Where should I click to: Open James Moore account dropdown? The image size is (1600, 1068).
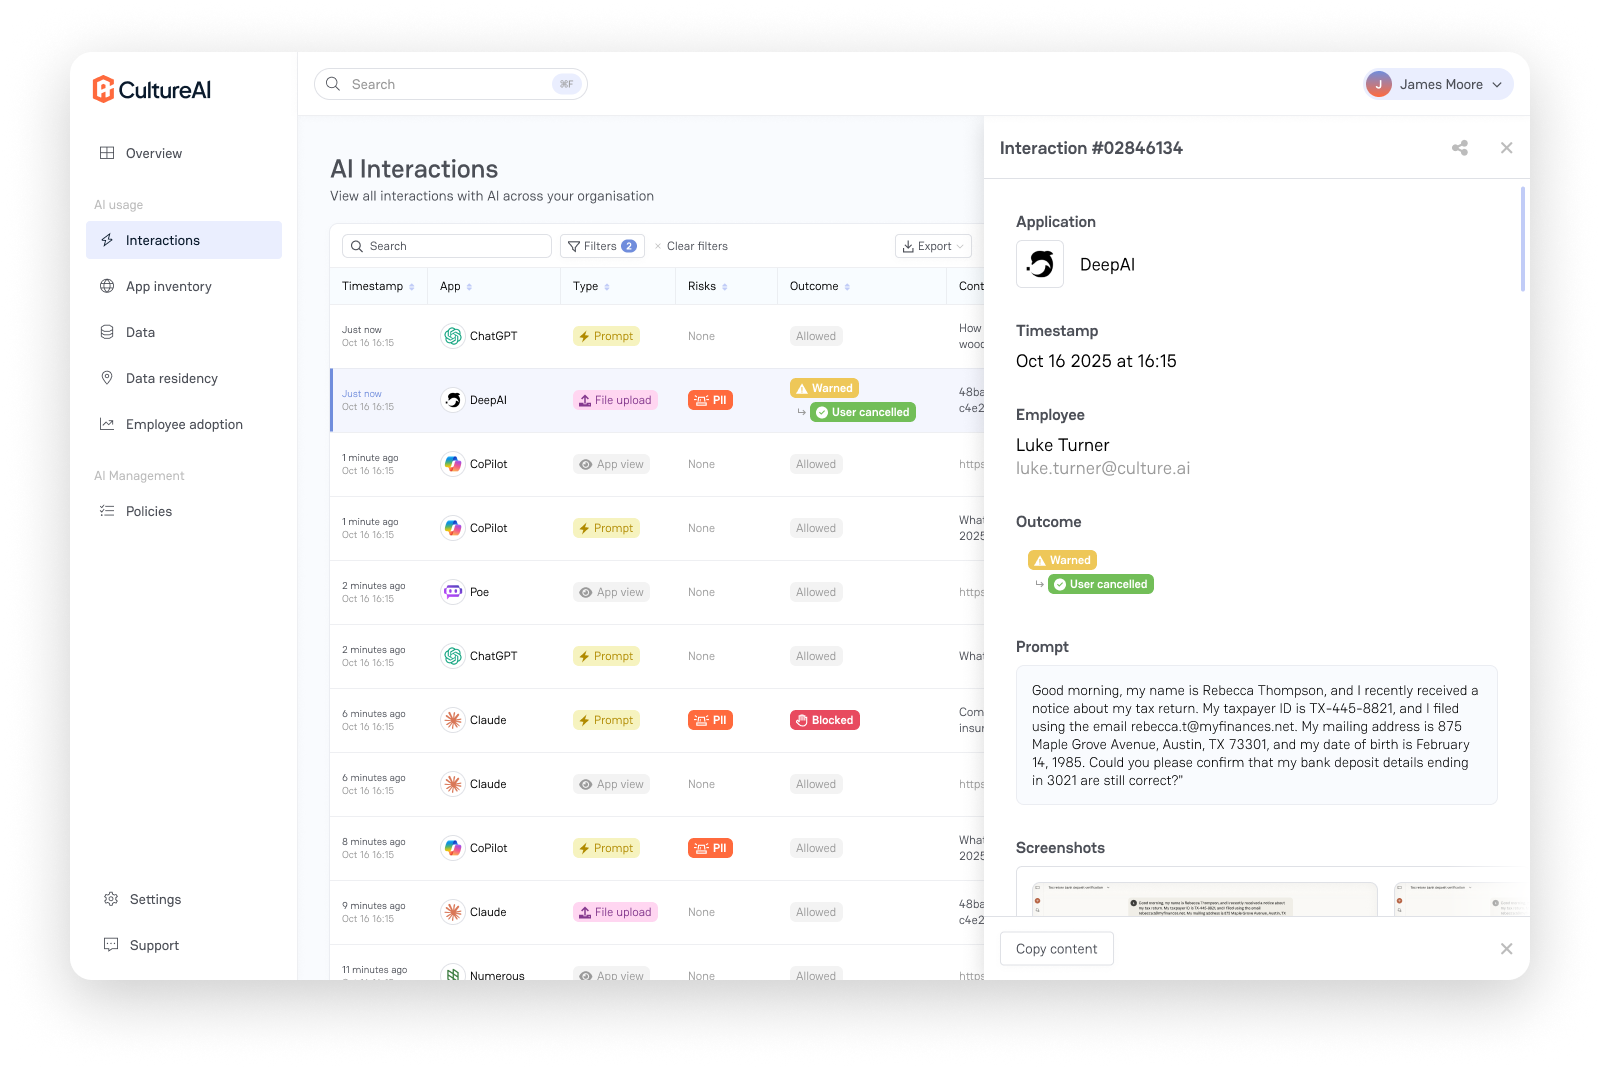coord(1437,84)
